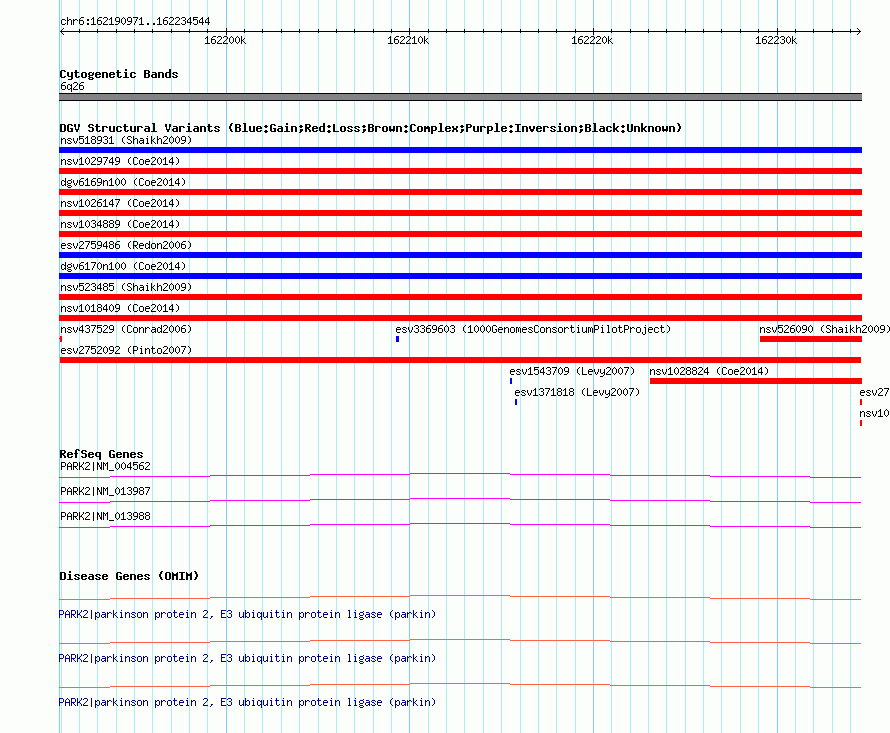Image resolution: width=890 pixels, height=733 pixels.
Task: Click the blue gain bar under dgv6170n100
Action: [x=460, y=276]
